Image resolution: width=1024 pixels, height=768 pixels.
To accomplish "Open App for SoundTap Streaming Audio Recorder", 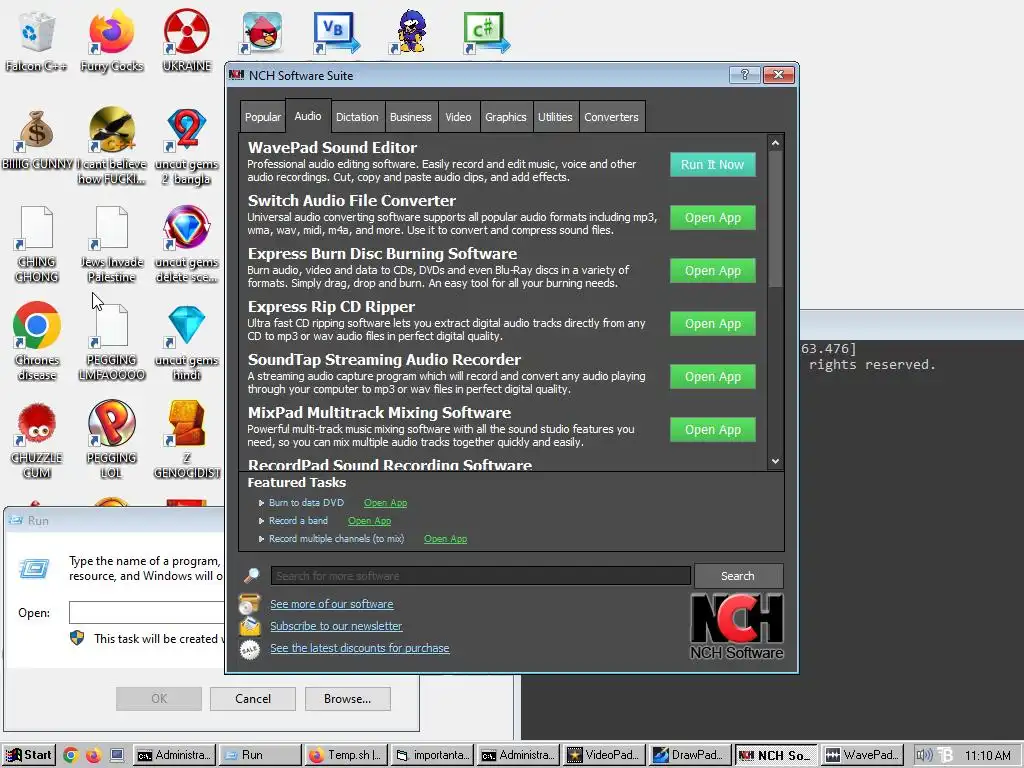I will tap(712, 376).
